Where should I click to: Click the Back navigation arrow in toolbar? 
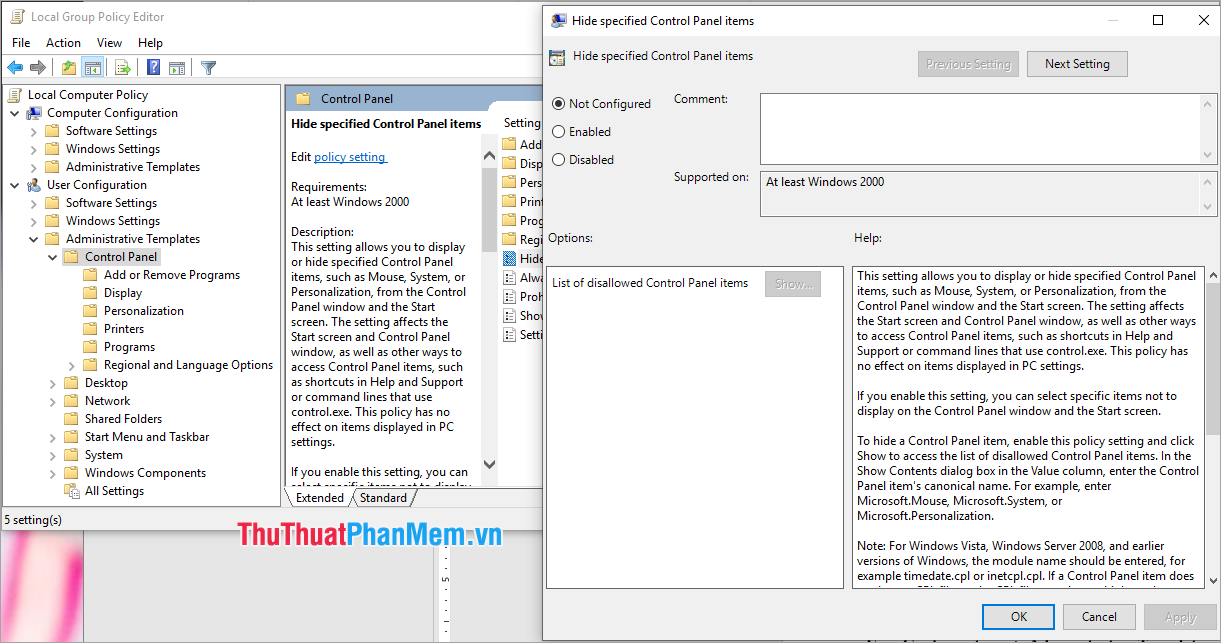[x=15, y=67]
